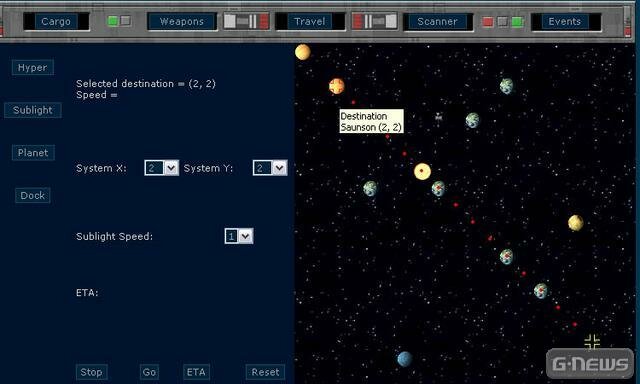
Task: Open the Weapons tab
Action: point(182,22)
